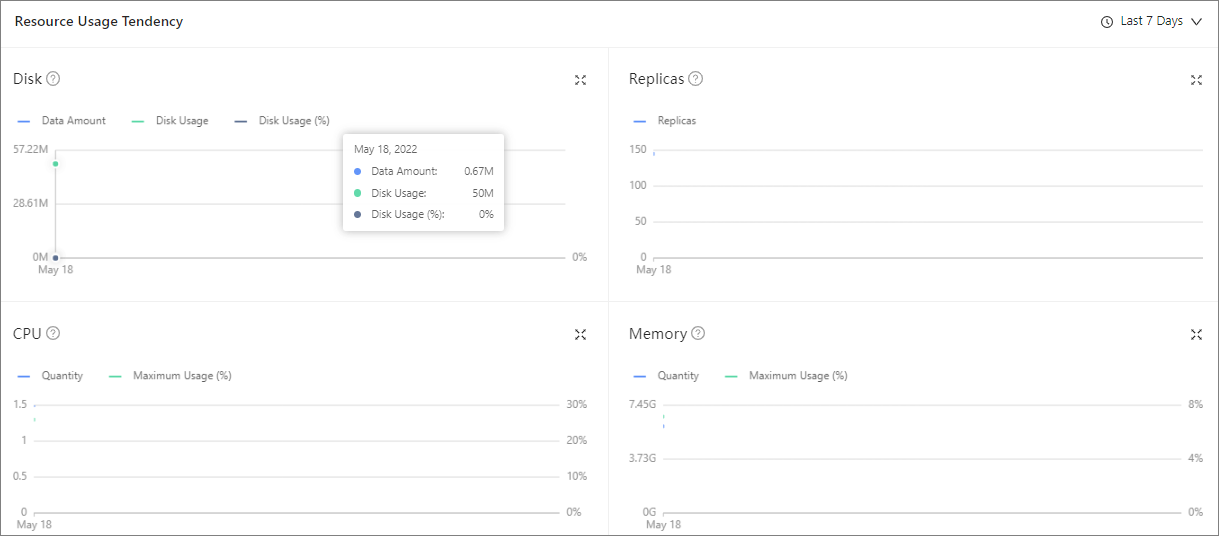
Task: Open the Last 7 Days time range dropdown
Action: tap(1151, 21)
